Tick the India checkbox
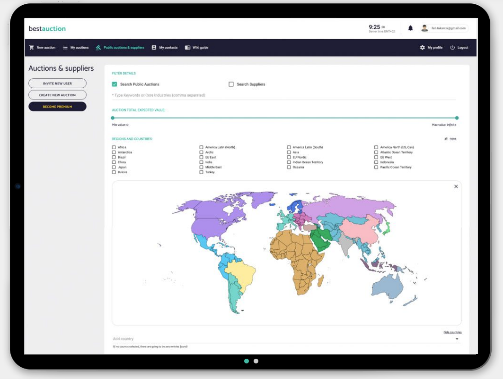Screen dimensions: 503x379 pyautogui.click(x=201, y=162)
